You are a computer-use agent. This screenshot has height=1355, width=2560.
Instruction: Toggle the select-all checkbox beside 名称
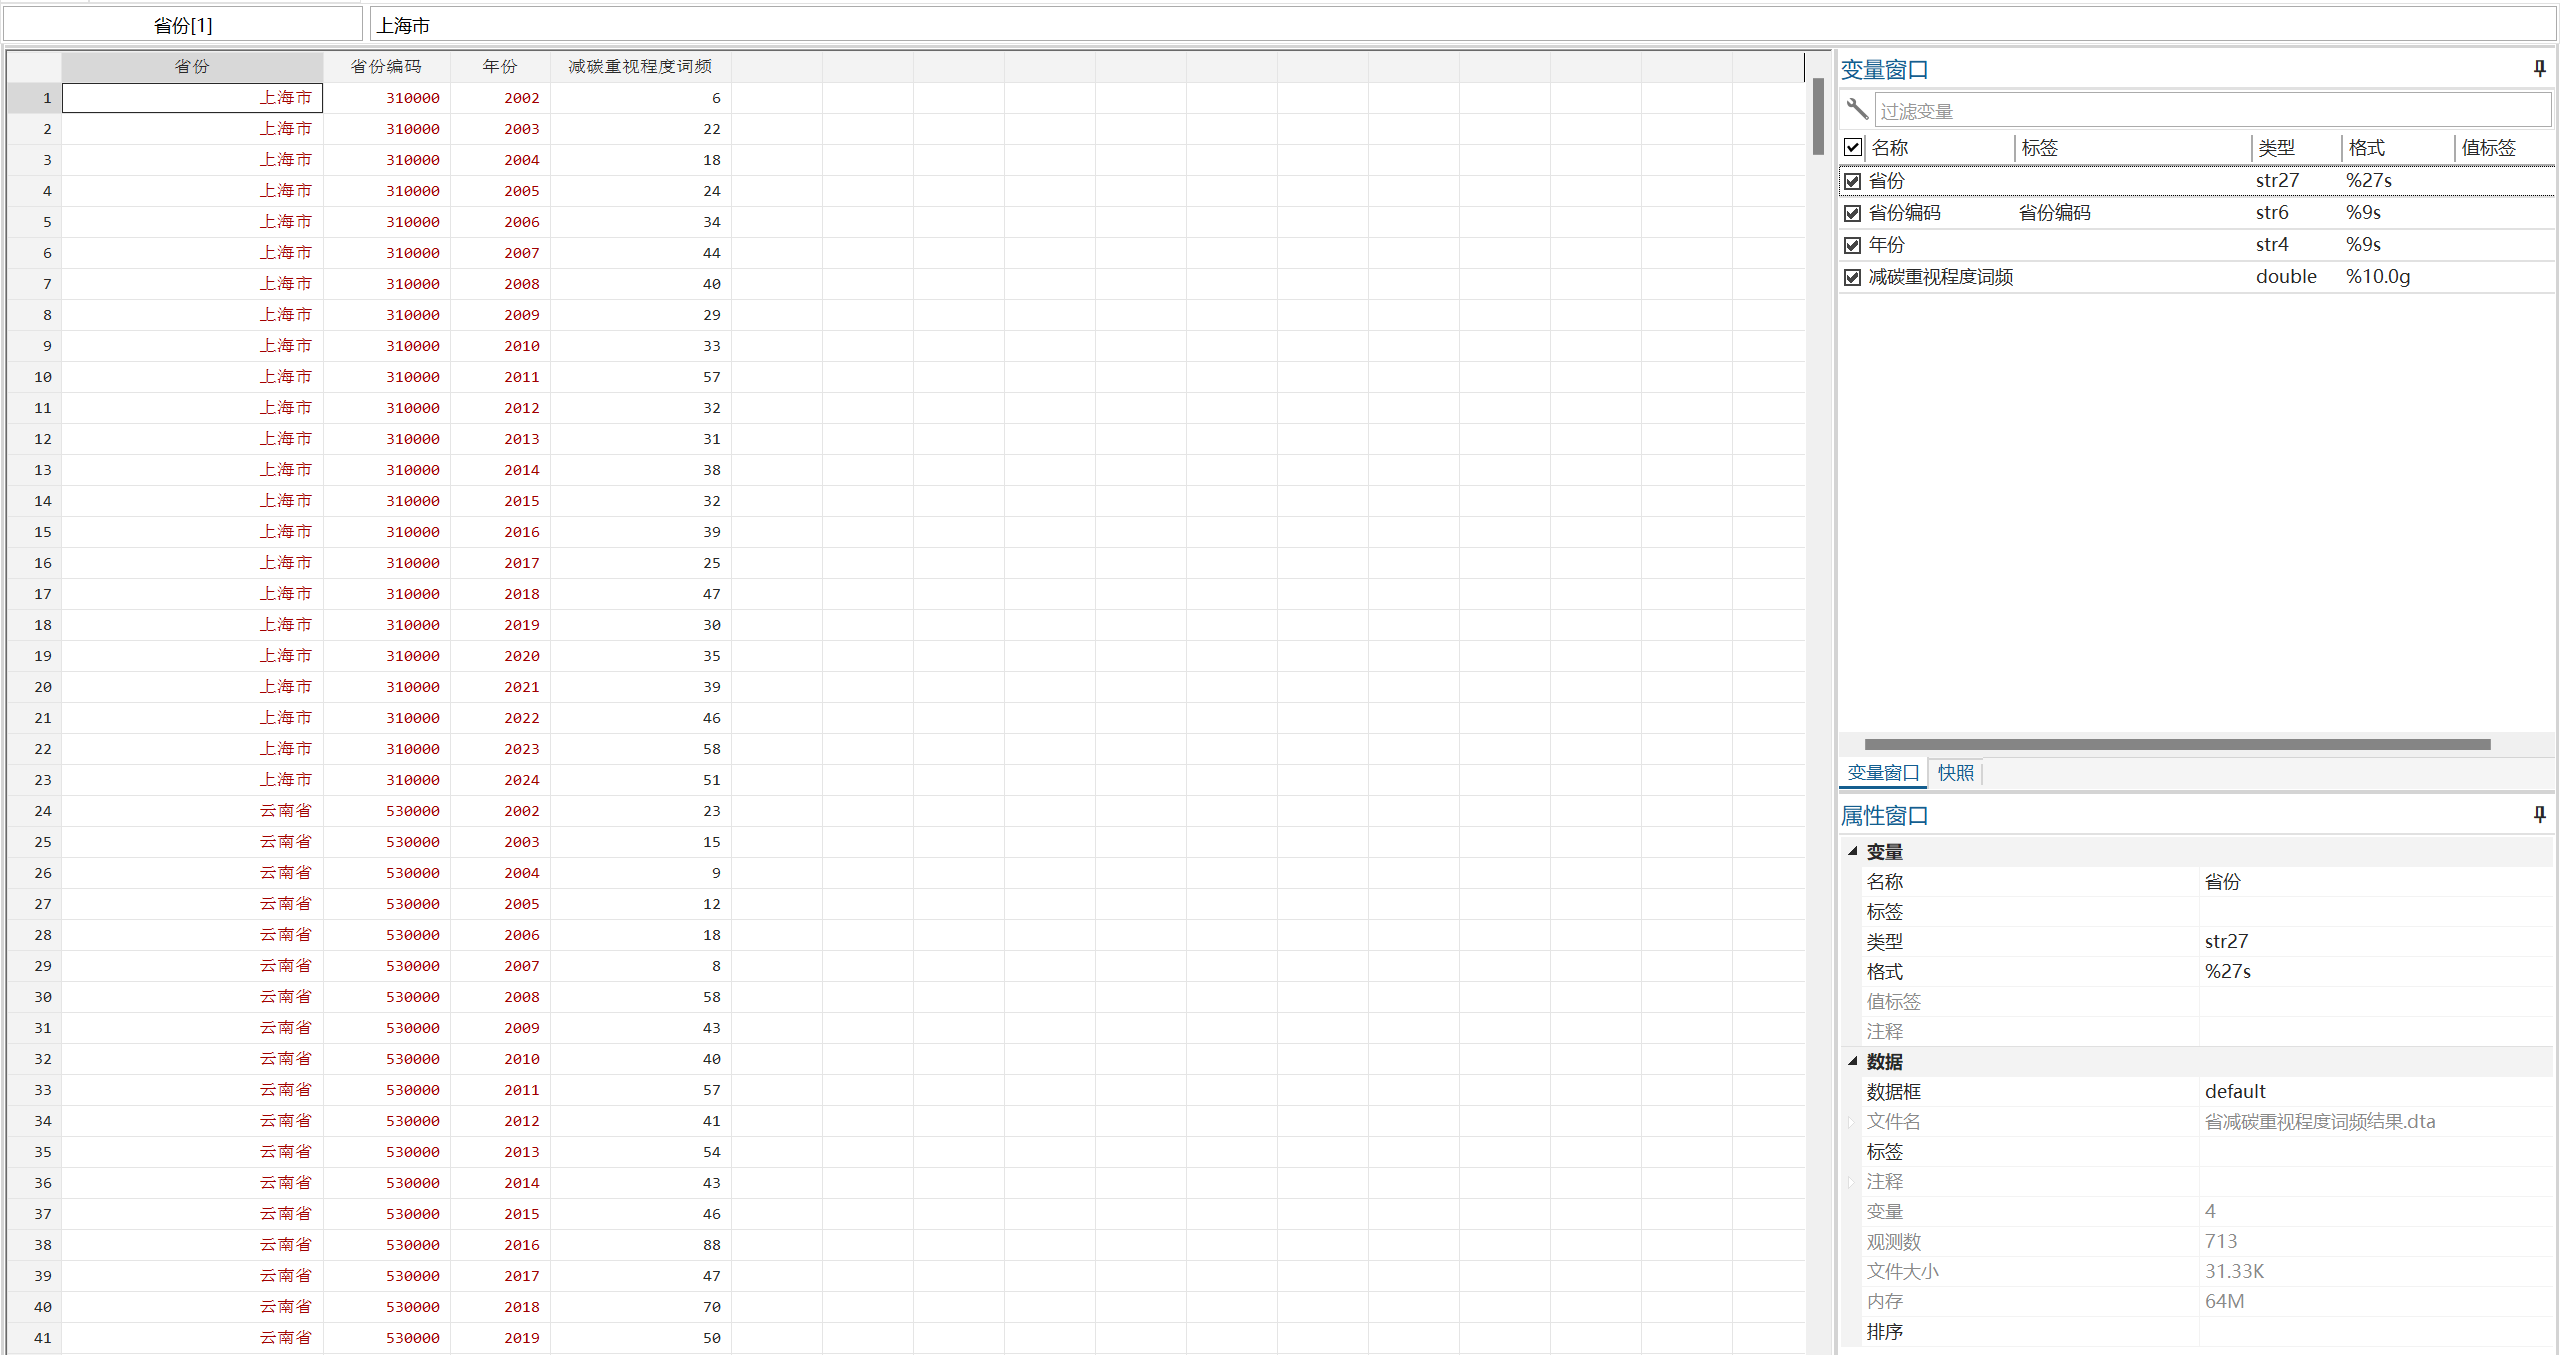[1853, 147]
